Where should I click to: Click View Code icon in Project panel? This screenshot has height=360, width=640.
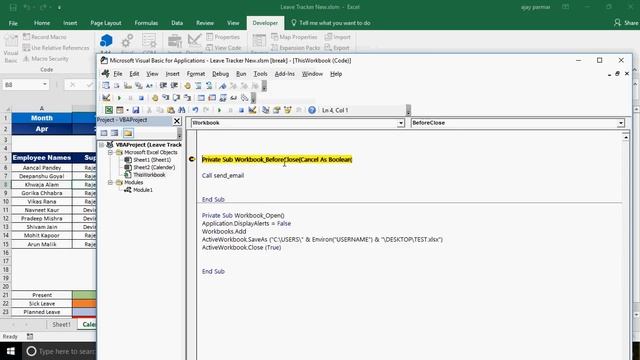[104, 133]
